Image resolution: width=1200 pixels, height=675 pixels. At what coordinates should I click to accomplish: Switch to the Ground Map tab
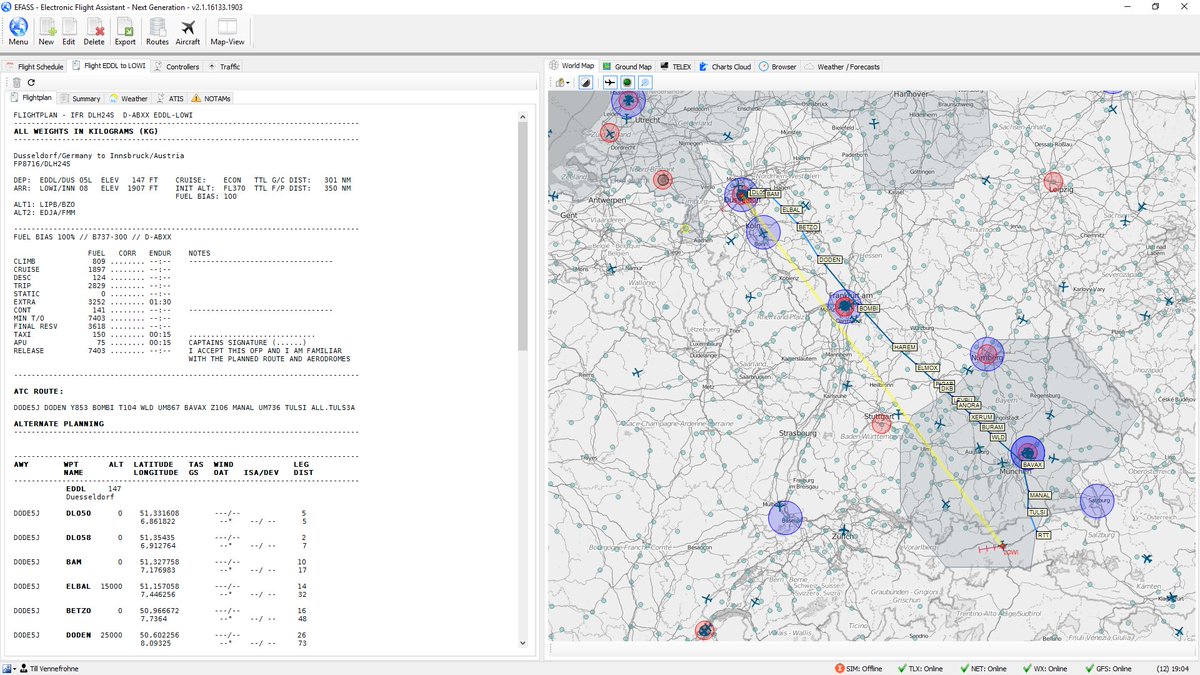pos(627,66)
